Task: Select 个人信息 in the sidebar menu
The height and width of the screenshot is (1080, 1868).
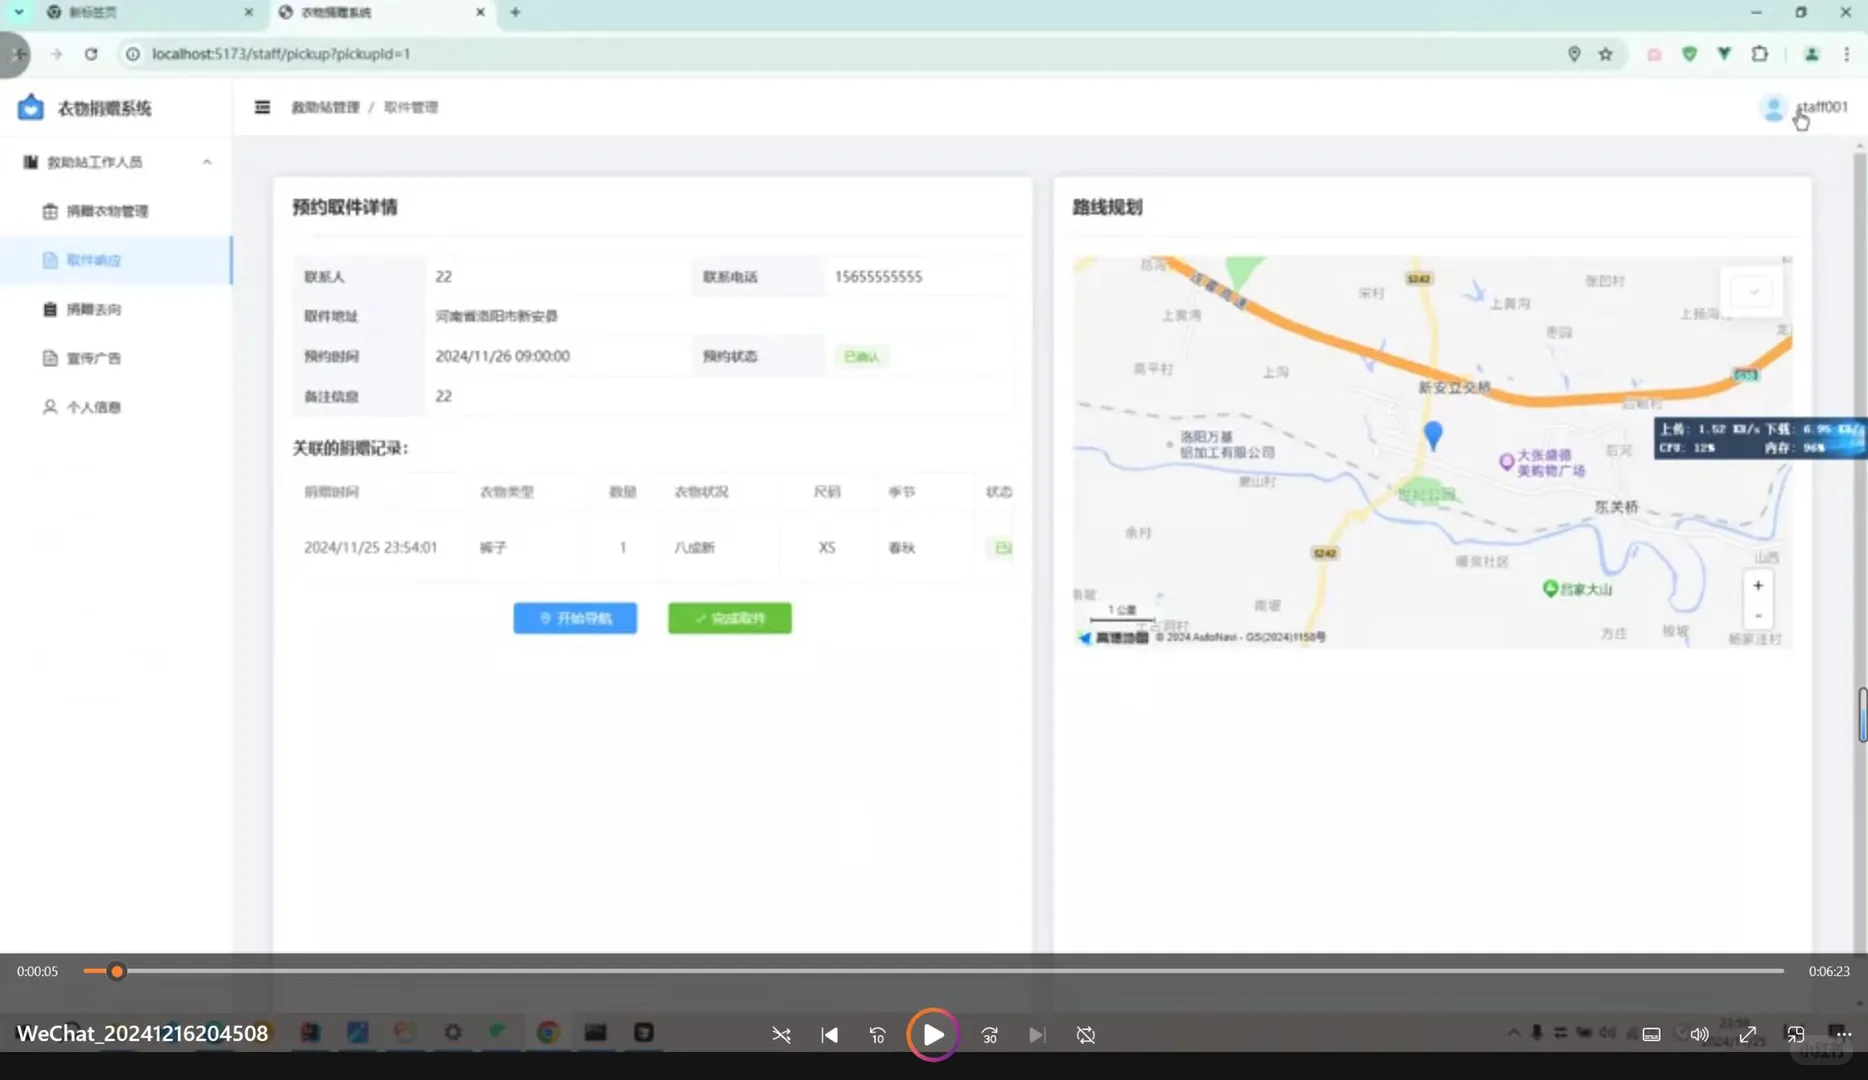Action: [x=94, y=406]
